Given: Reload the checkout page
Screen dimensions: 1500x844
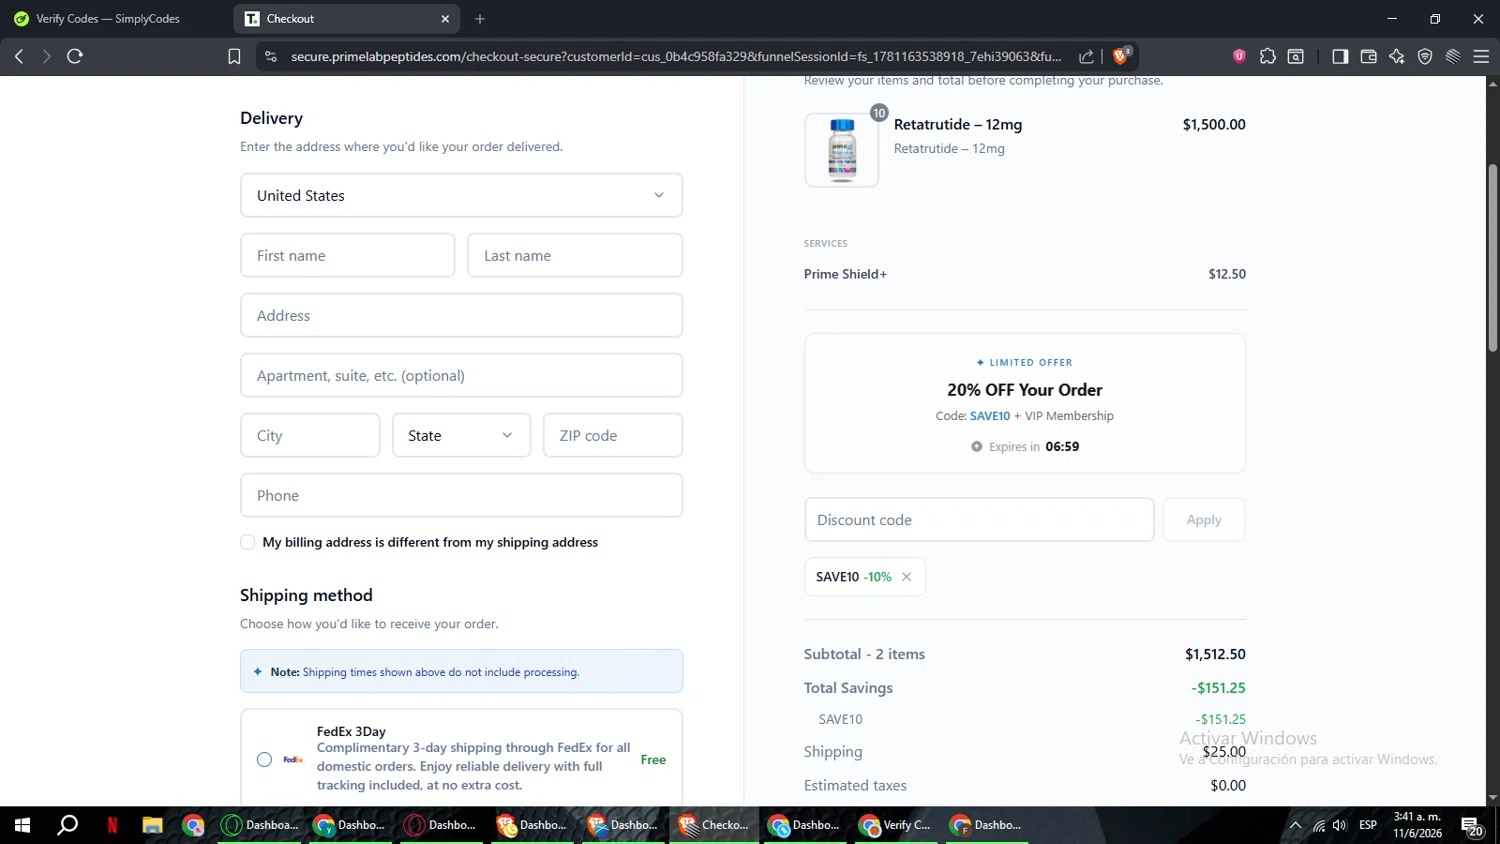Looking at the screenshot, I should click(75, 56).
